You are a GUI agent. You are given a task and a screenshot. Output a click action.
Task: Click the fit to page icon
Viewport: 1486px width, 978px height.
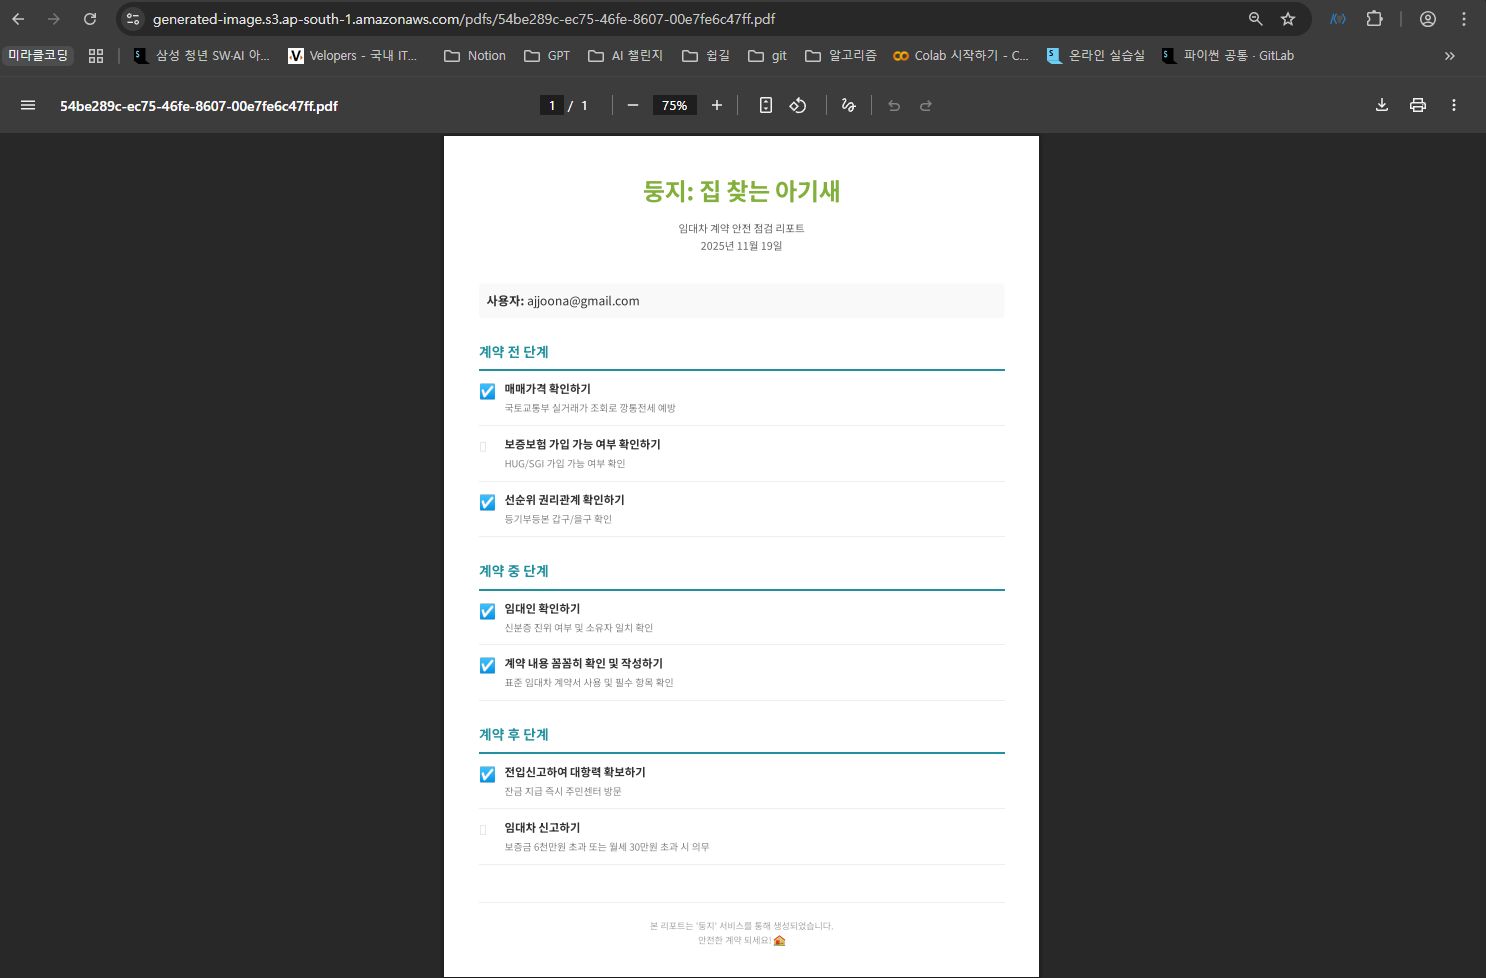[x=765, y=105]
